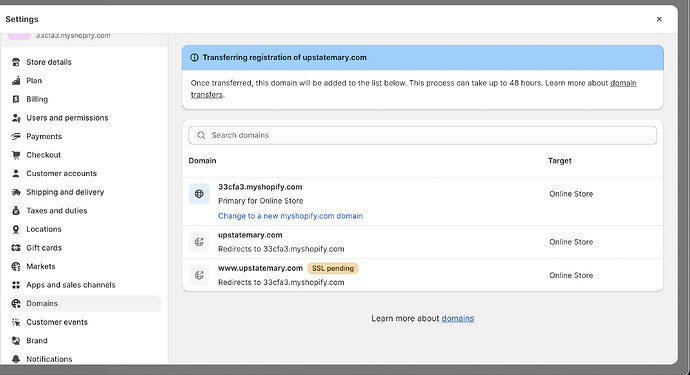Click the magnifier icon in search domains
690x375 pixels.
point(201,135)
